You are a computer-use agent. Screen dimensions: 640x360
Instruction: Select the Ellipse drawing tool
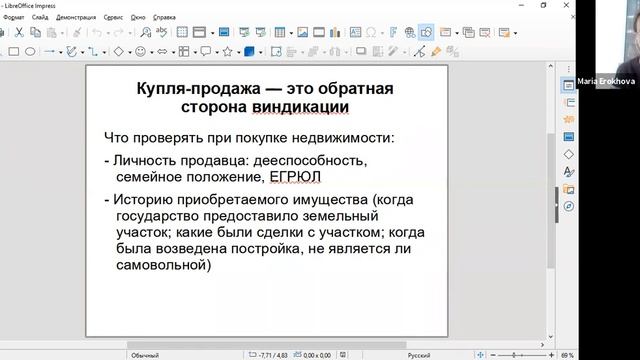(x=30, y=52)
